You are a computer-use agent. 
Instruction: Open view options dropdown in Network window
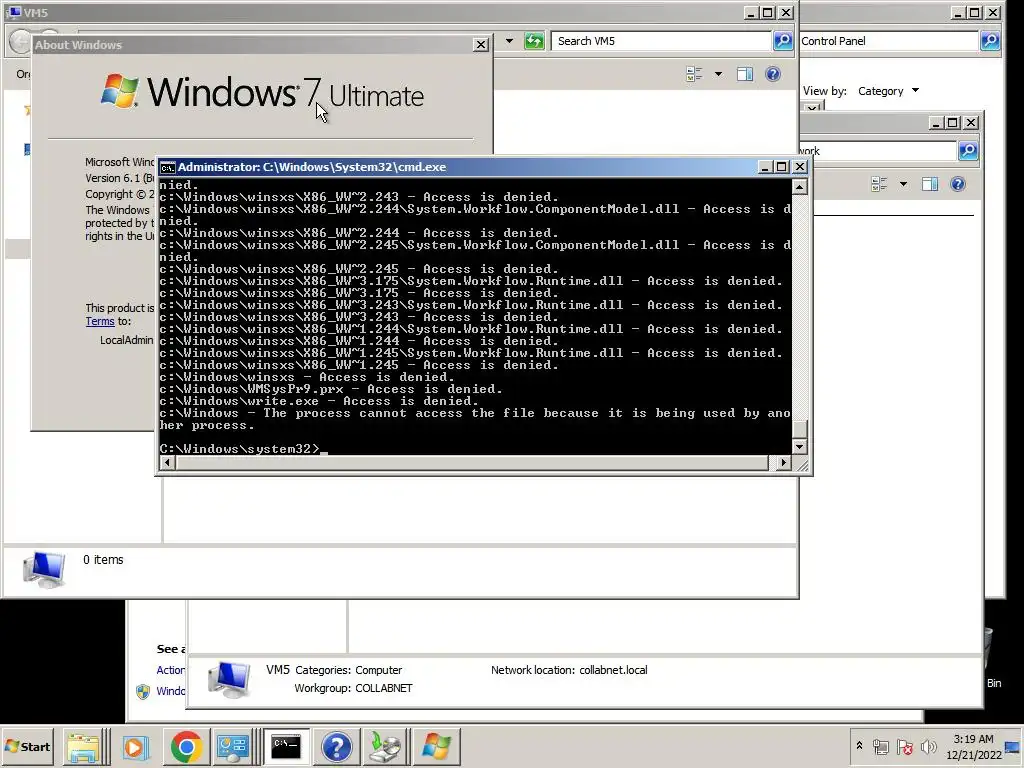(903, 184)
